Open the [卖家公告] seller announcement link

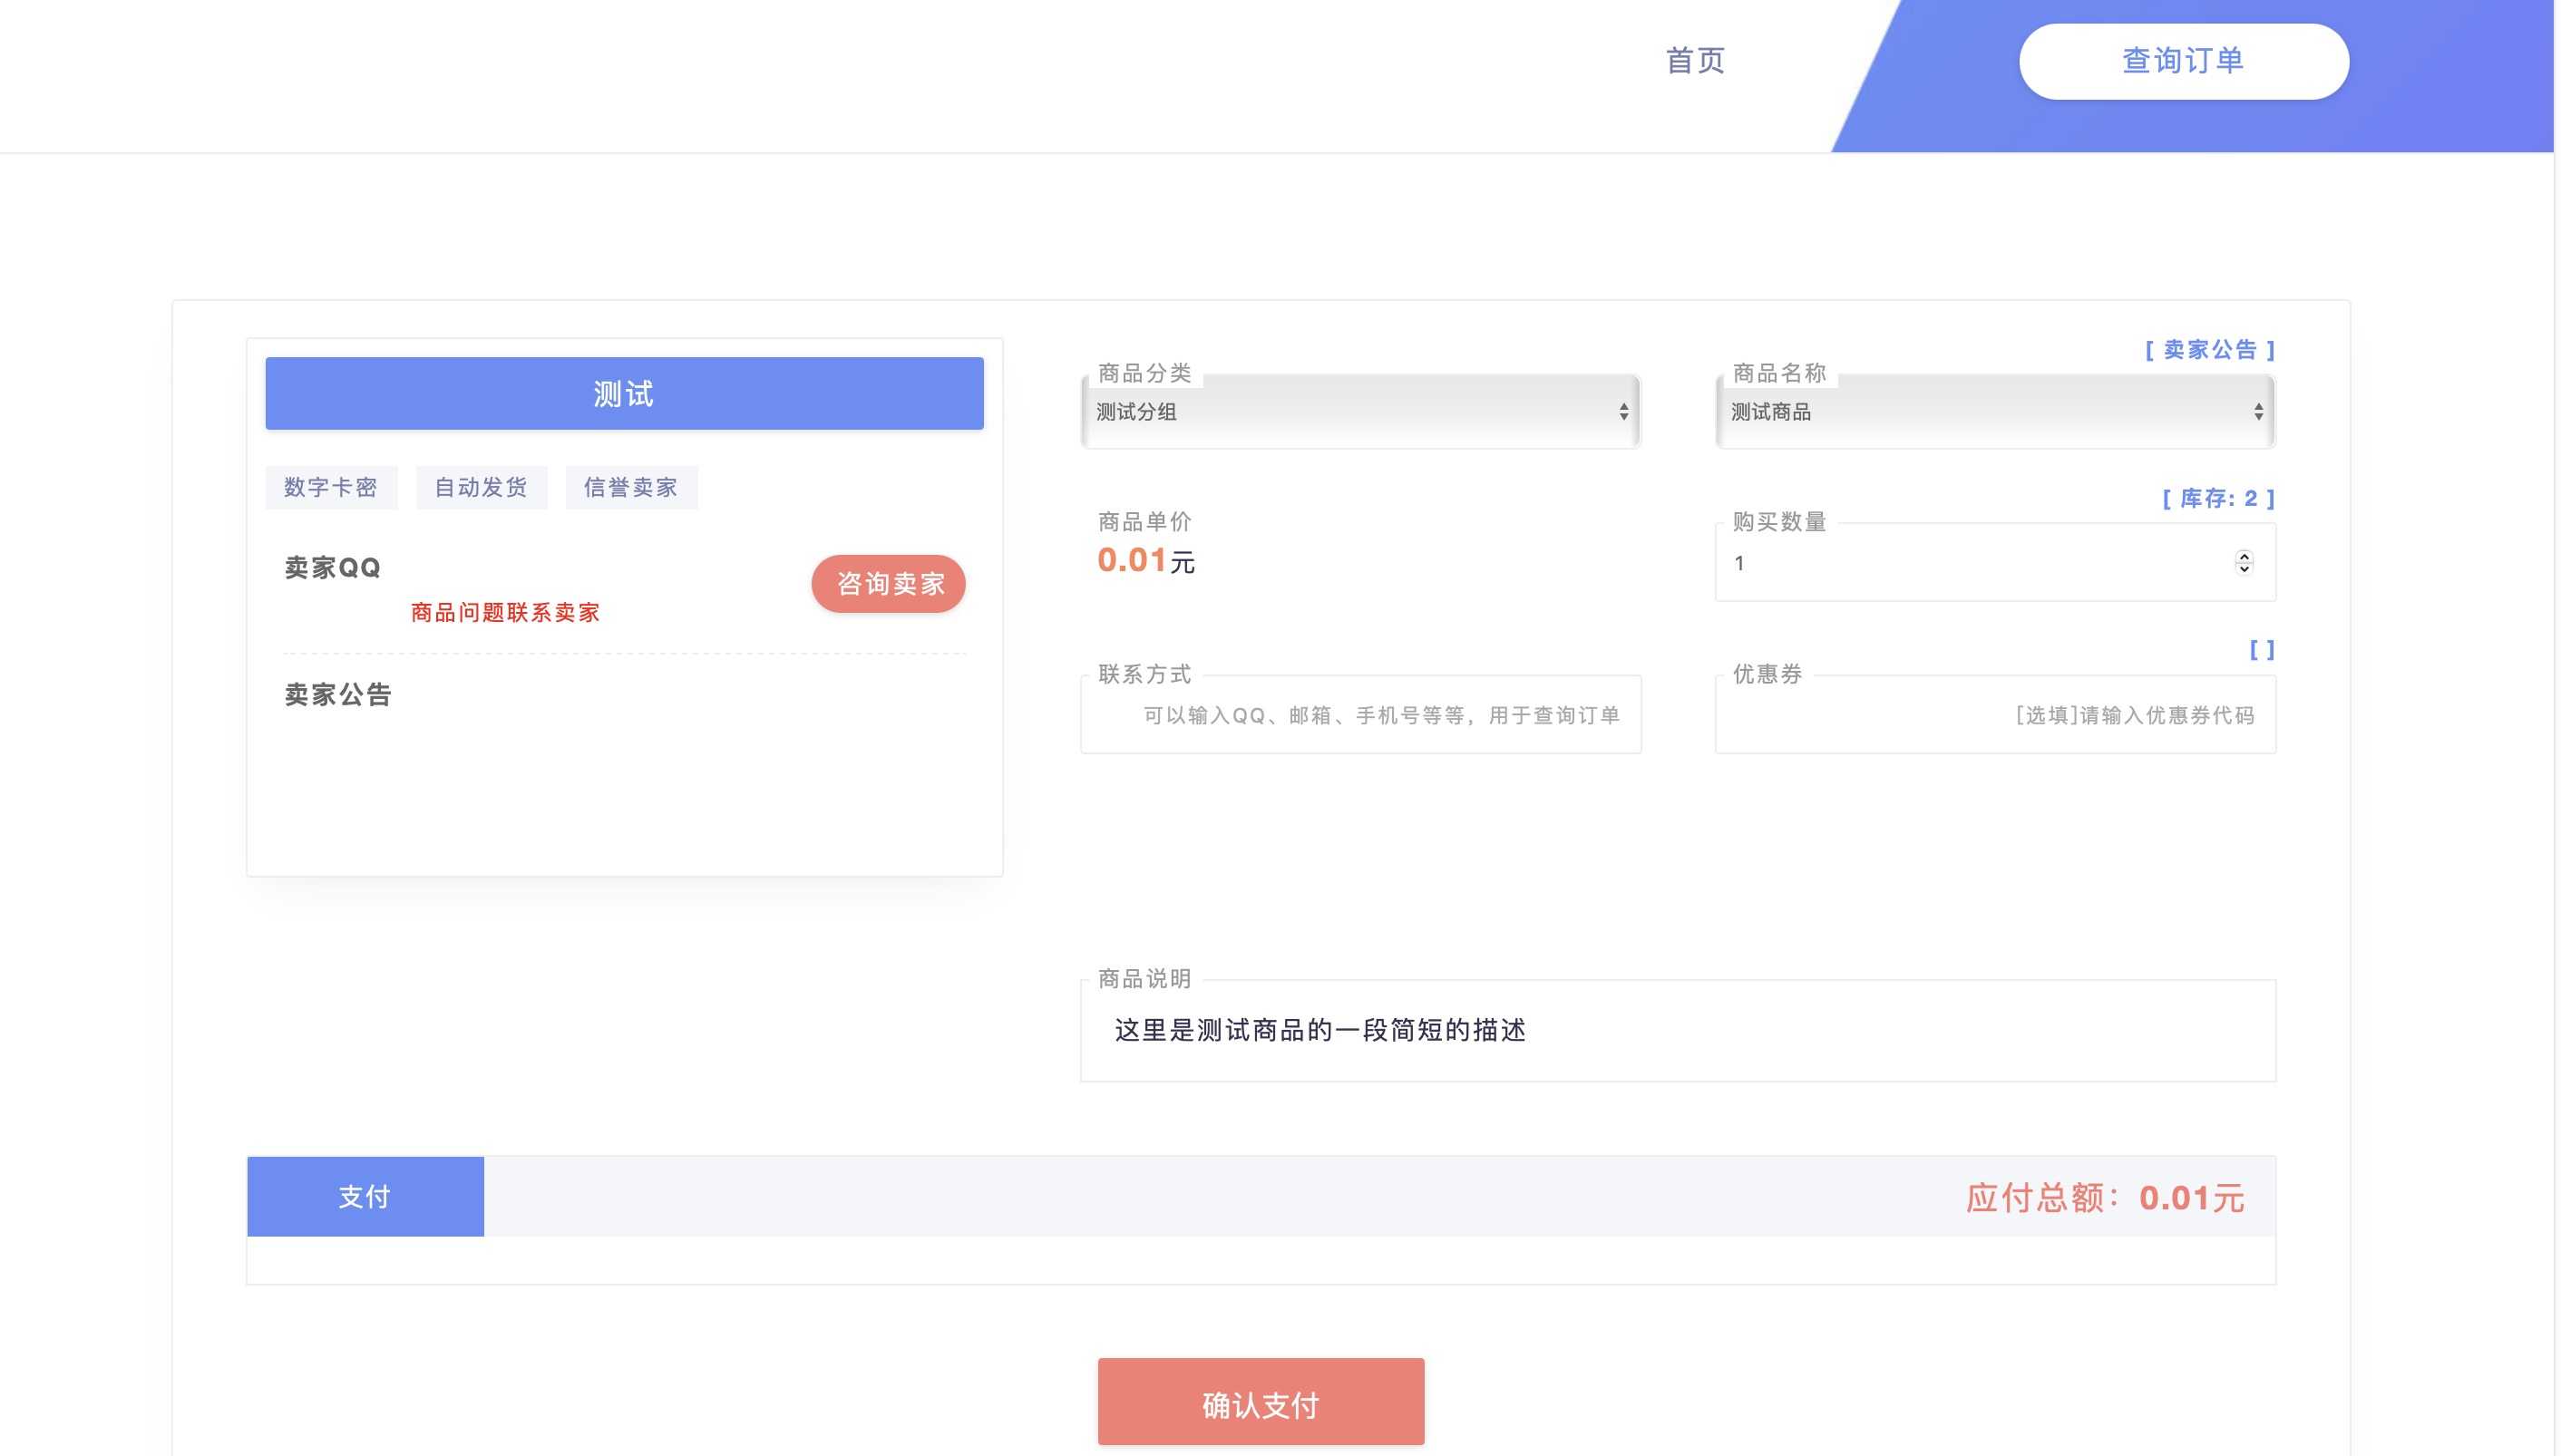coord(2211,349)
